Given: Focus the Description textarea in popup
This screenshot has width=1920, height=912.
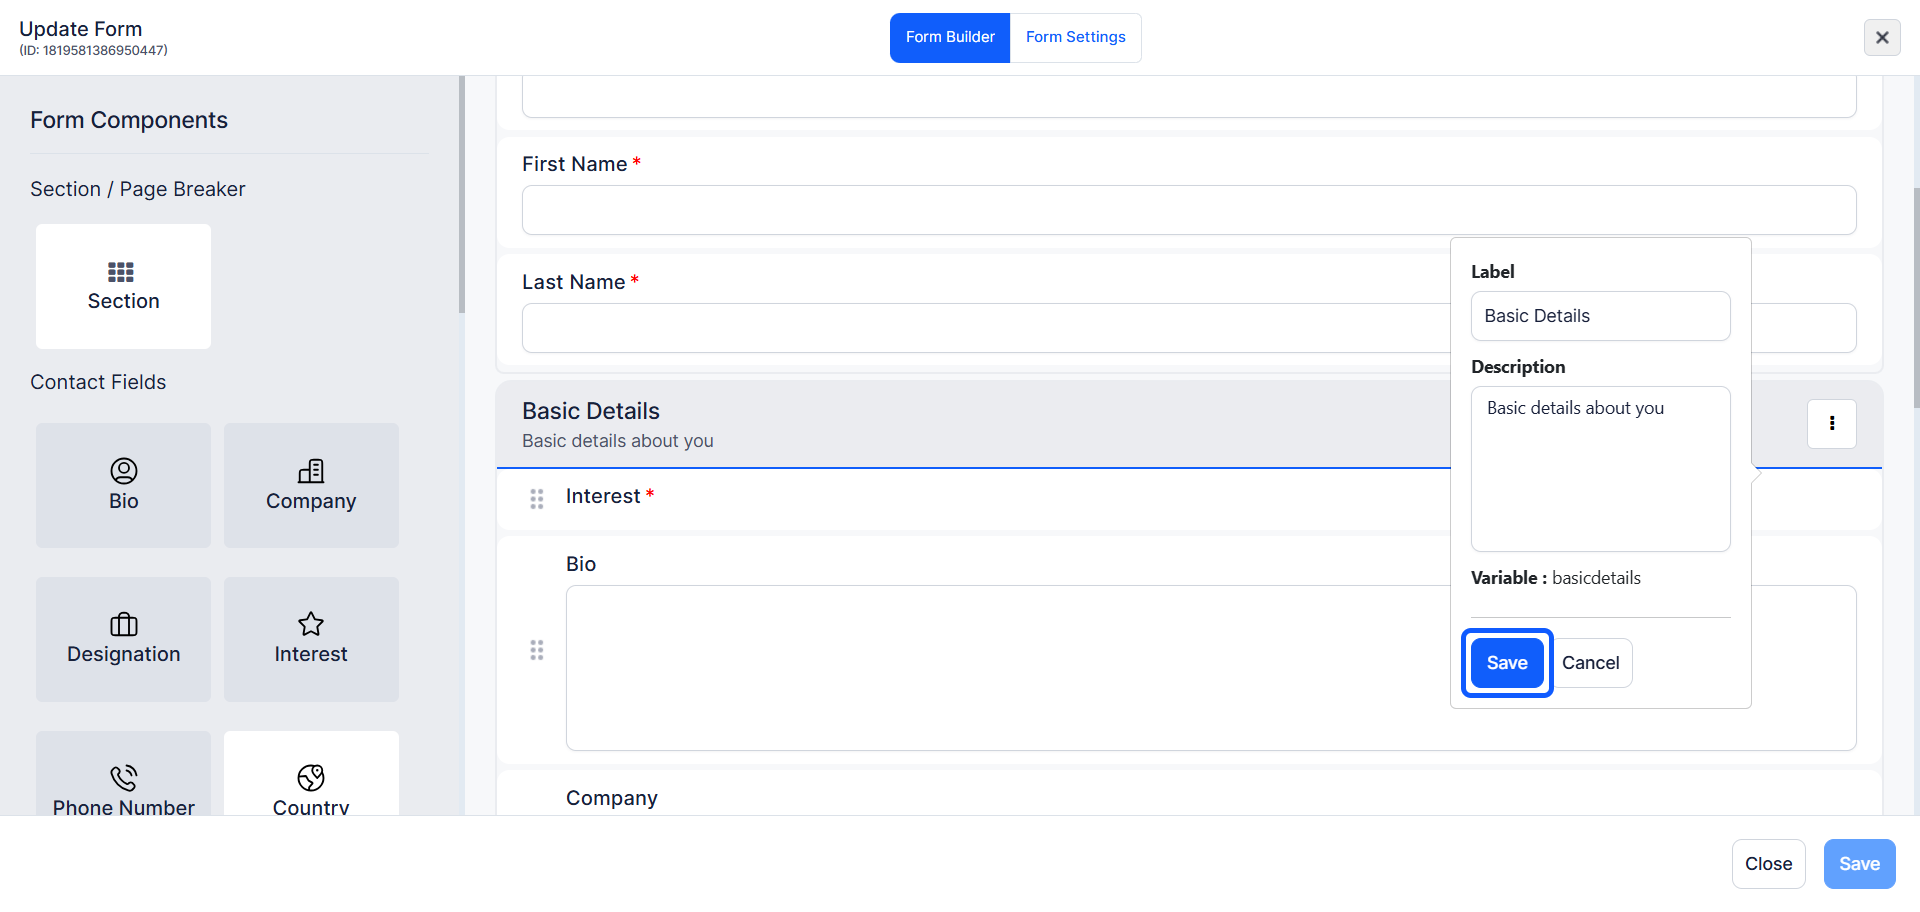Looking at the screenshot, I should click(x=1600, y=469).
